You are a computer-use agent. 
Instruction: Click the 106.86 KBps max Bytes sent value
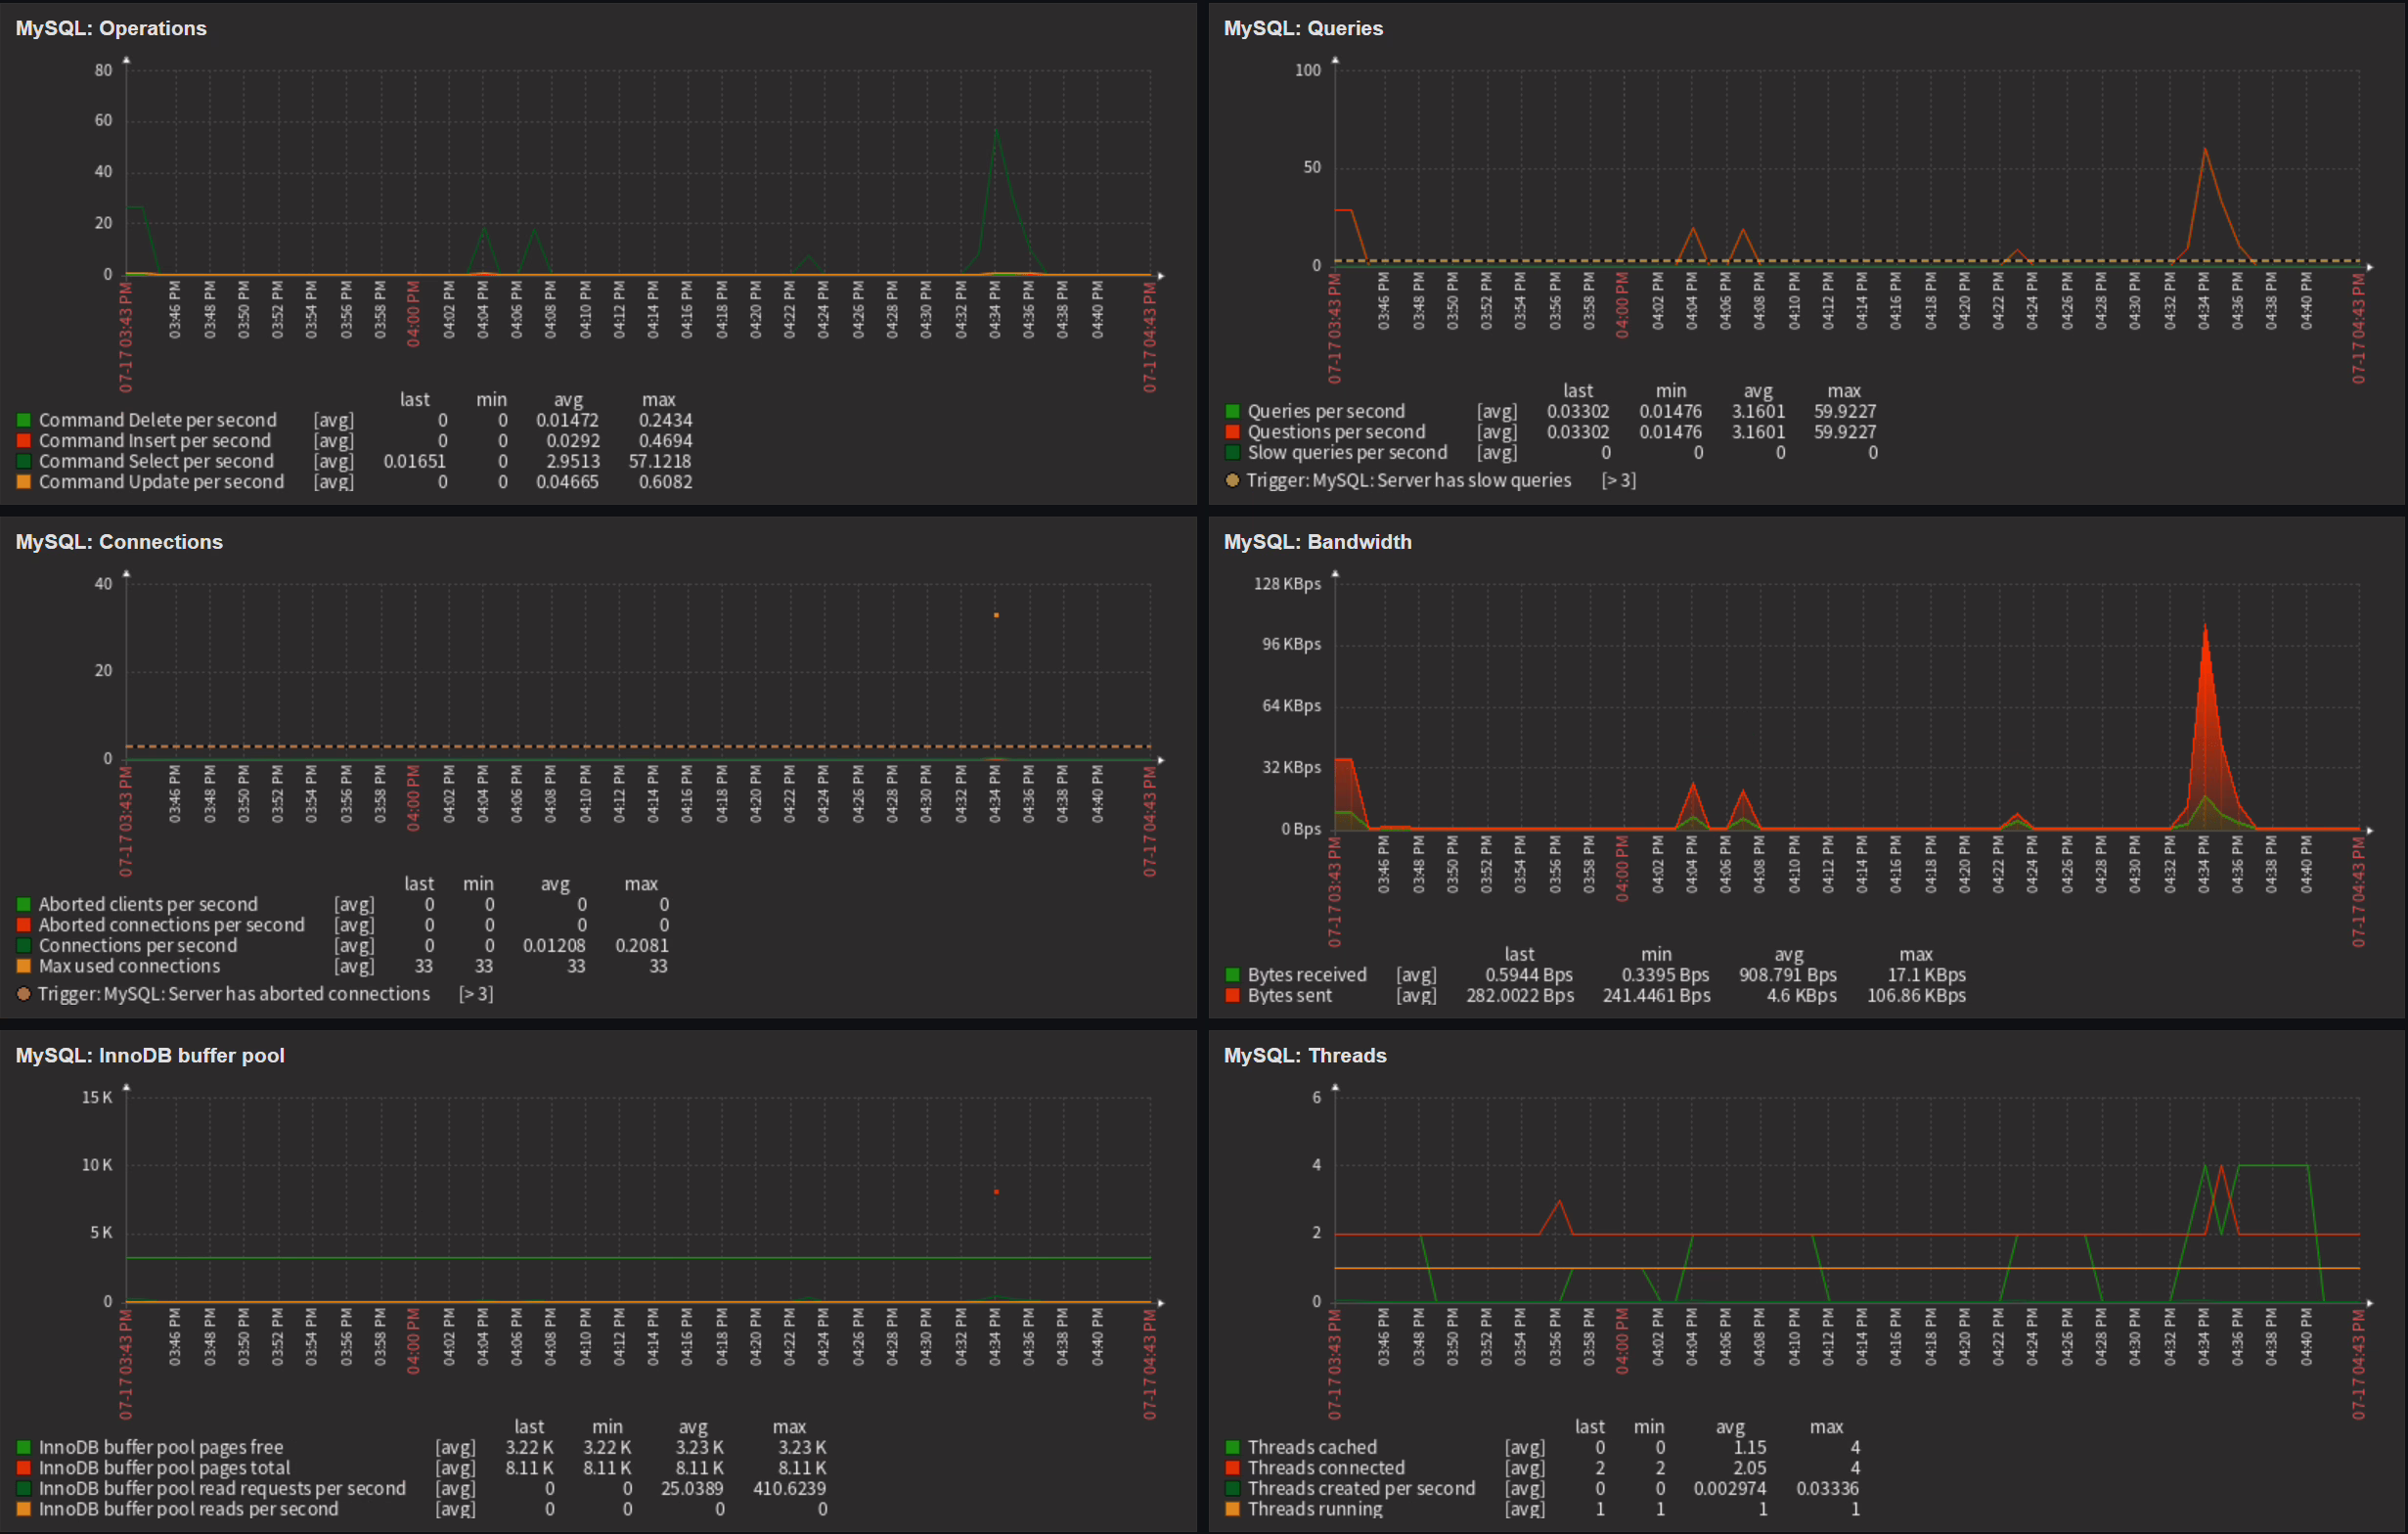1916,995
